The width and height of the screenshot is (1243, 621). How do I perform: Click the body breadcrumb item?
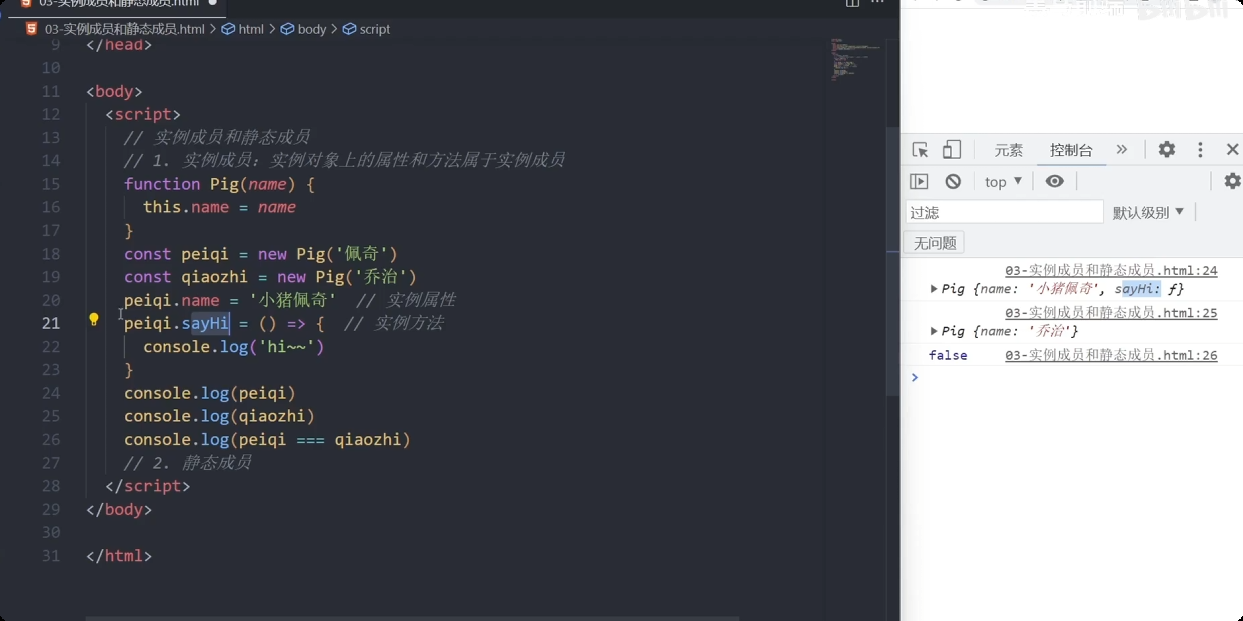tap(304, 29)
